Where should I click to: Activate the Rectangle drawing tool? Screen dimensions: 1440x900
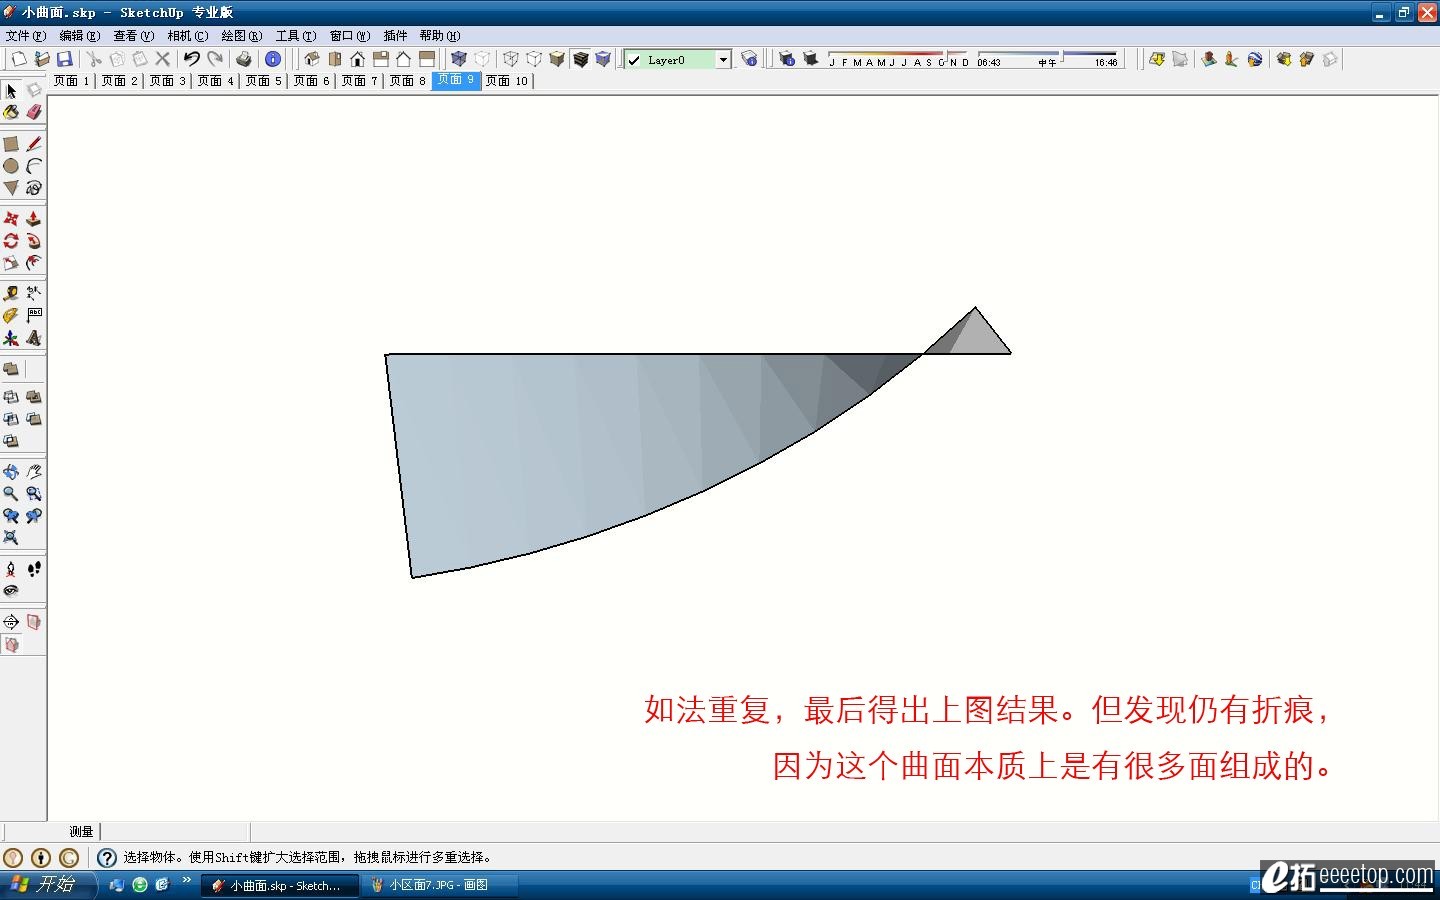point(11,144)
